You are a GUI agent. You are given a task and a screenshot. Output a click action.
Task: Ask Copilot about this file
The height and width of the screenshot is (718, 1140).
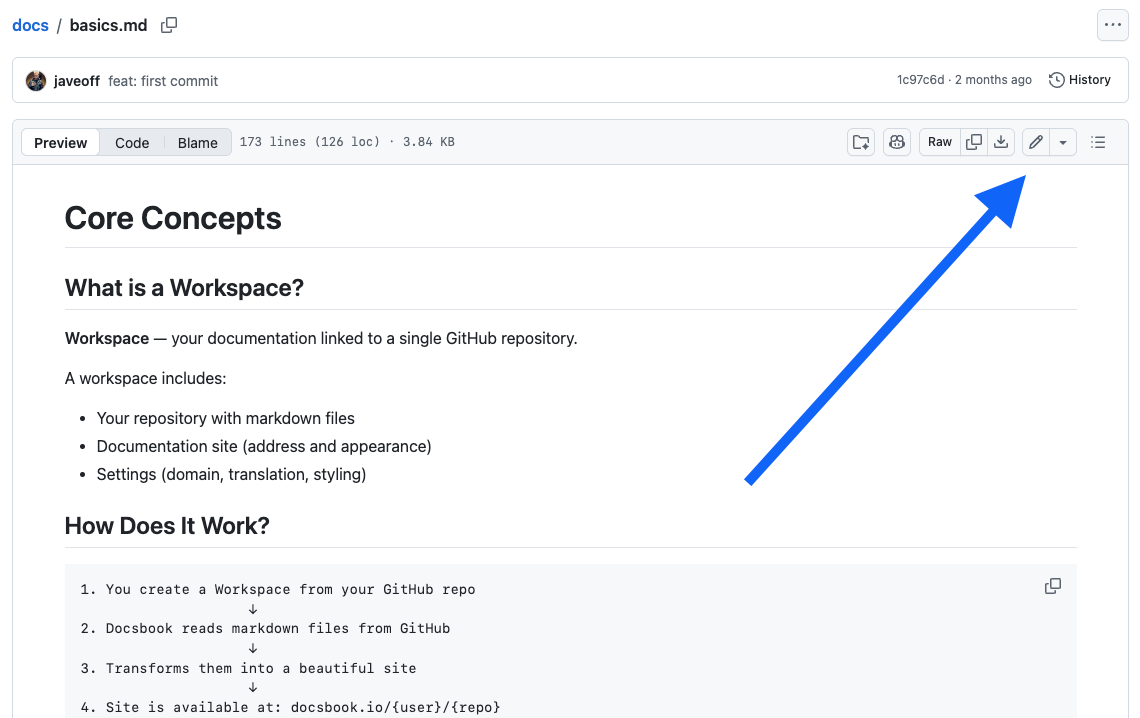tap(897, 142)
